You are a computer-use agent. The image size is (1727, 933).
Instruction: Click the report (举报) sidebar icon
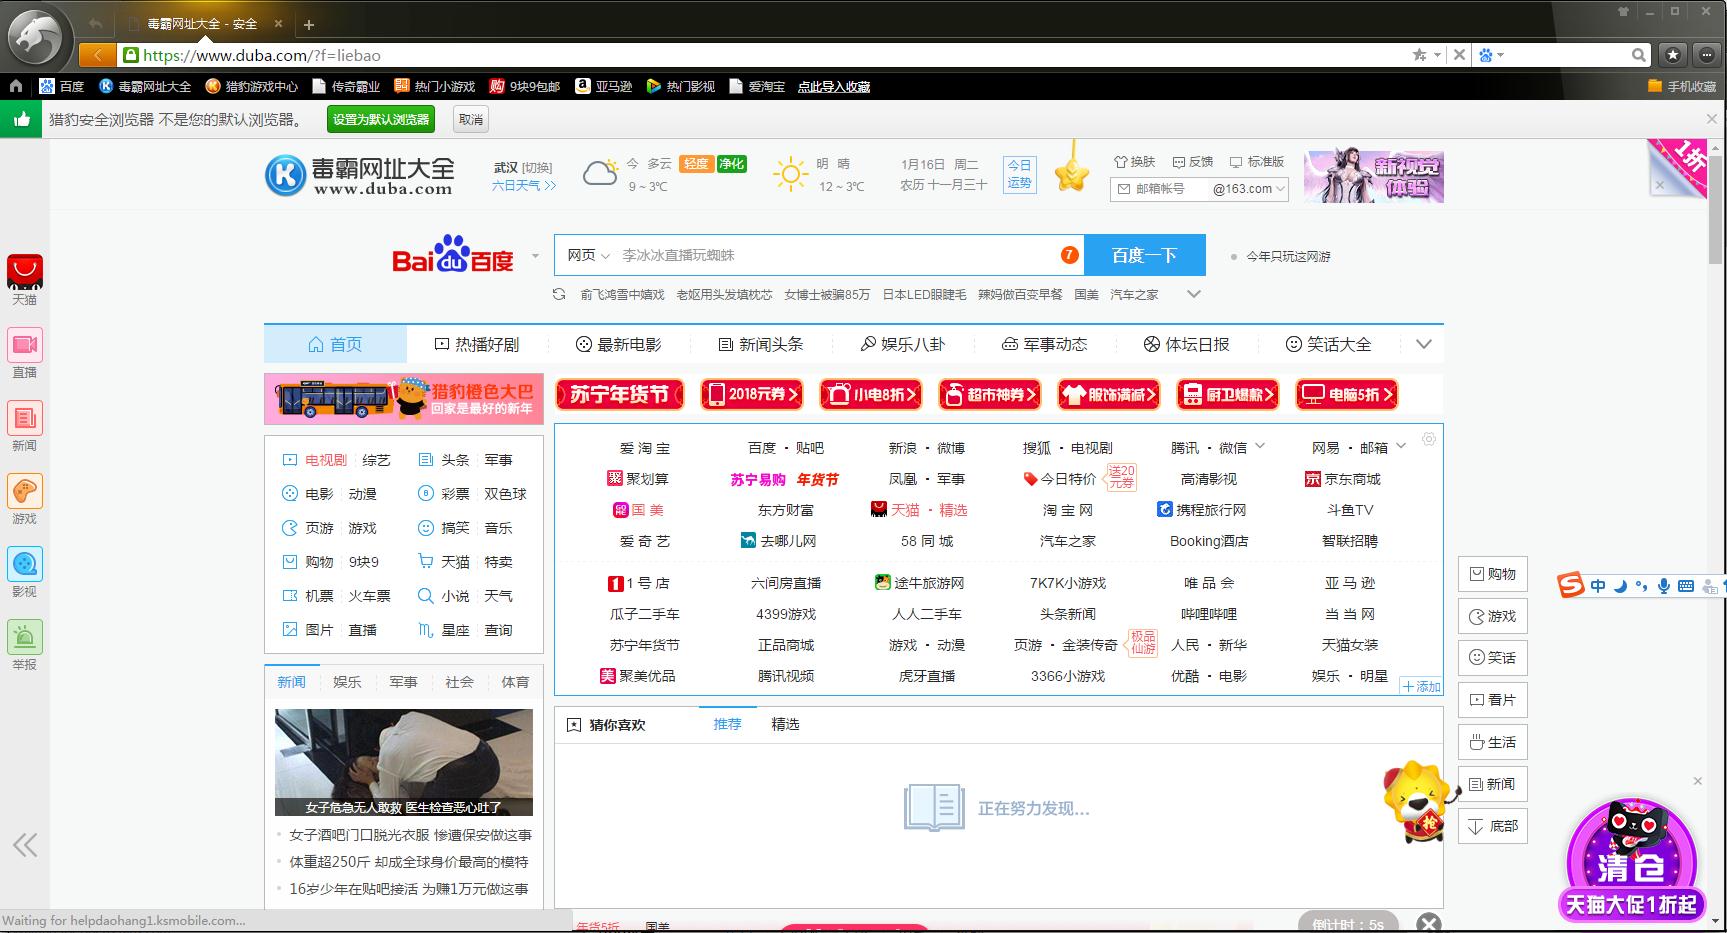click(25, 637)
